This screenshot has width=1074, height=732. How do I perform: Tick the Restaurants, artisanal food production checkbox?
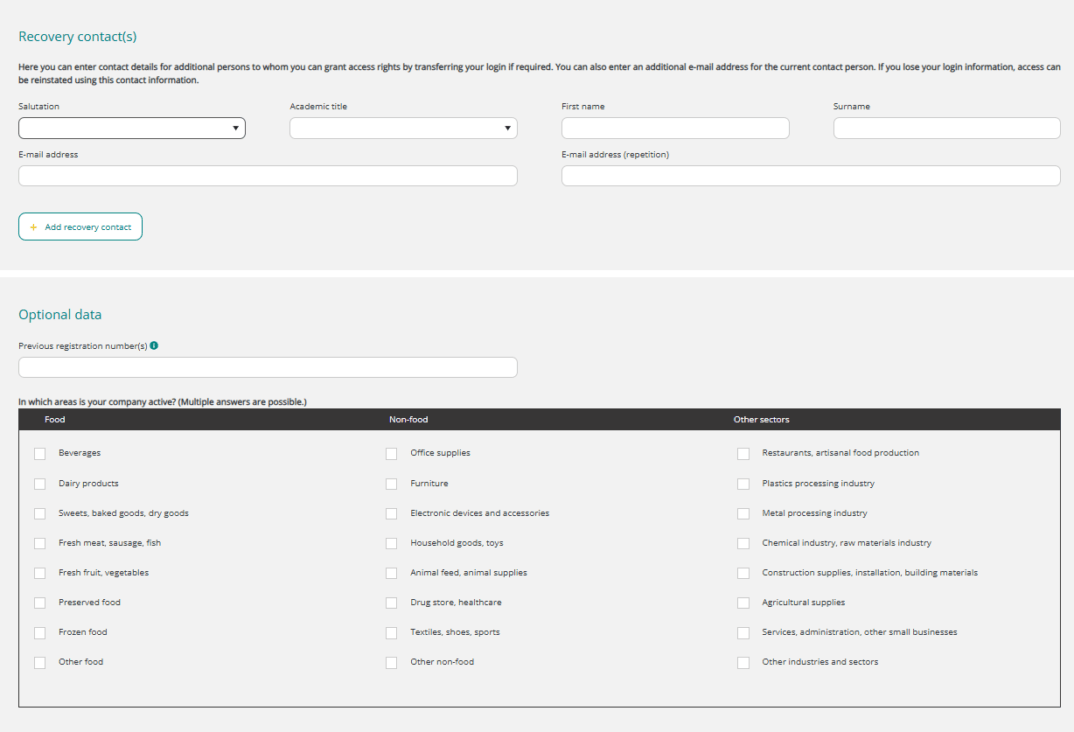(x=743, y=454)
